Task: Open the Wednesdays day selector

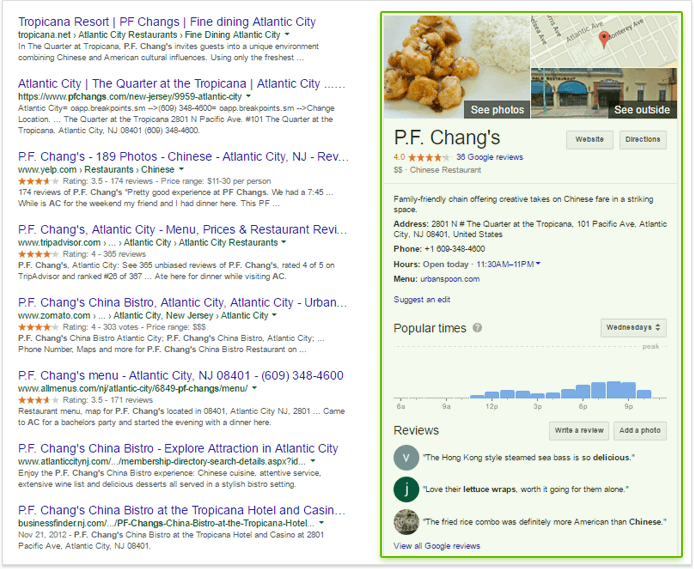Action: click(x=633, y=327)
